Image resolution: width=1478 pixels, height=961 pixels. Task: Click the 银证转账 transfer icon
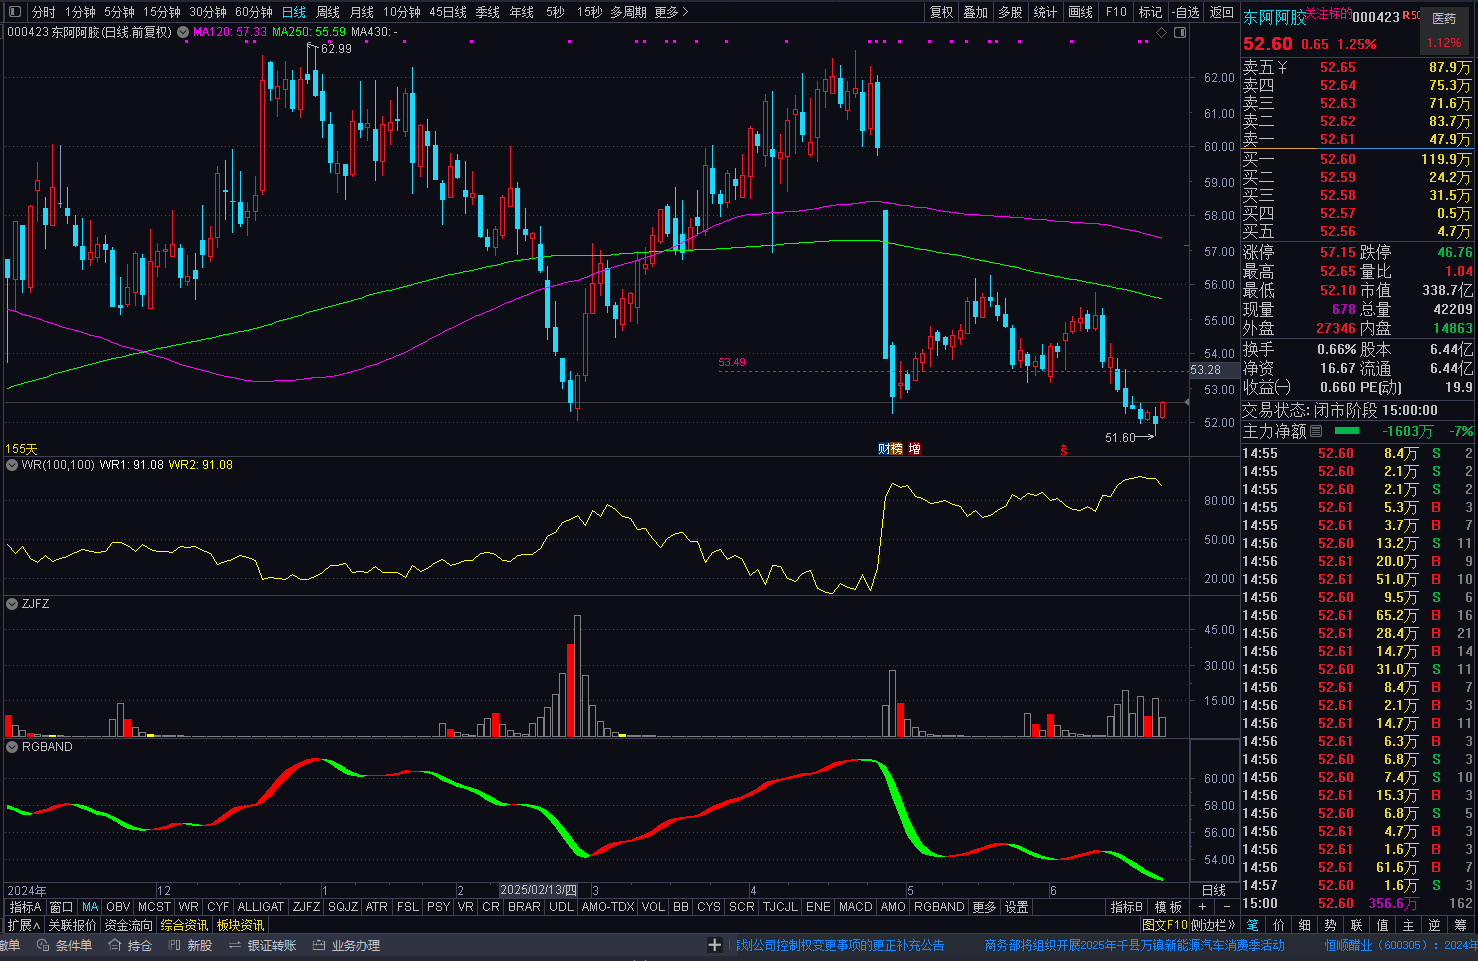click(x=234, y=945)
